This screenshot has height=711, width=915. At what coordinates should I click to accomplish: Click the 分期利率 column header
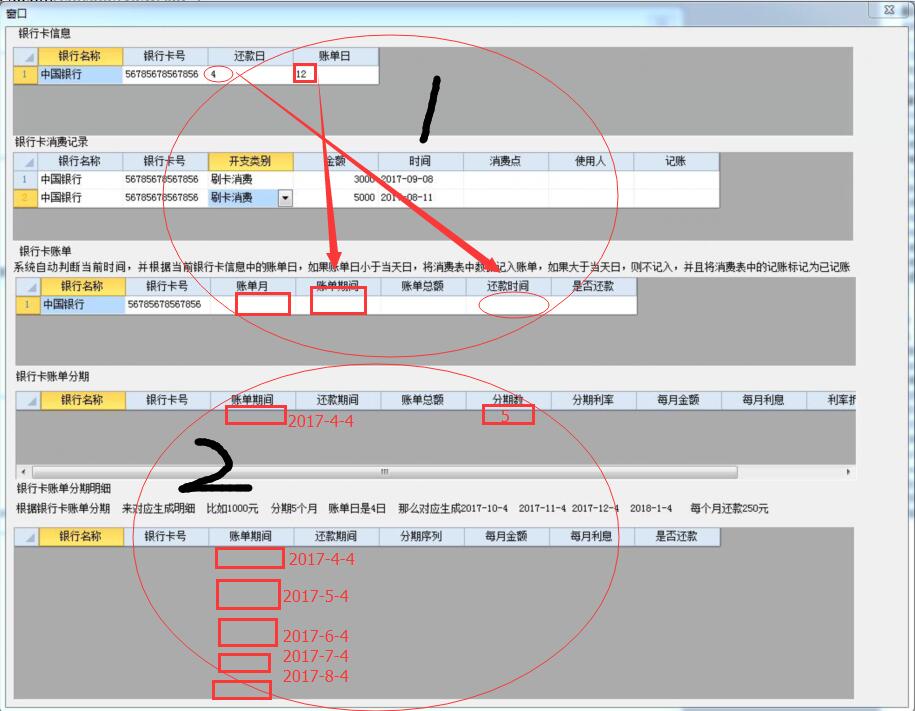pyautogui.click(x=593, y=400)
